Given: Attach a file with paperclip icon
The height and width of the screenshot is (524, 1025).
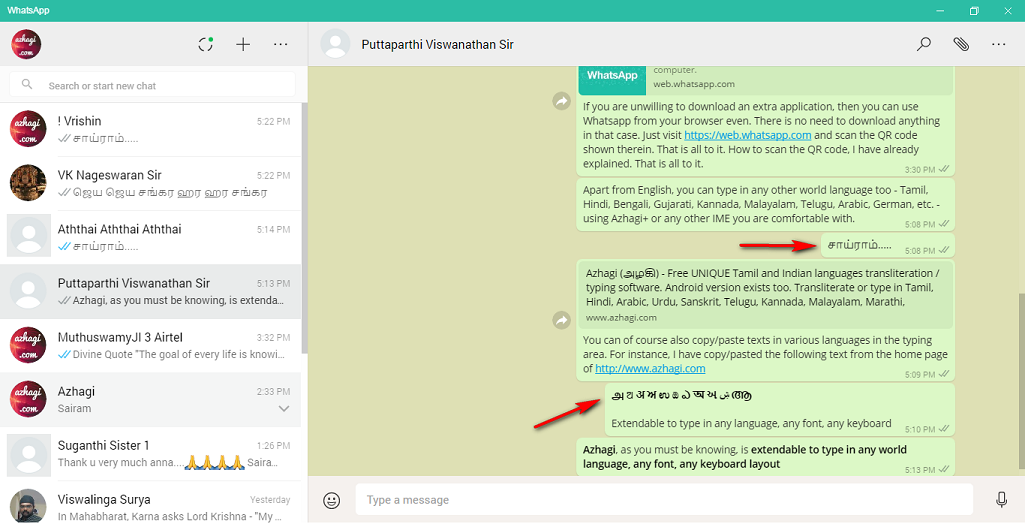Looking at the screenshot, I should [961, 44].
